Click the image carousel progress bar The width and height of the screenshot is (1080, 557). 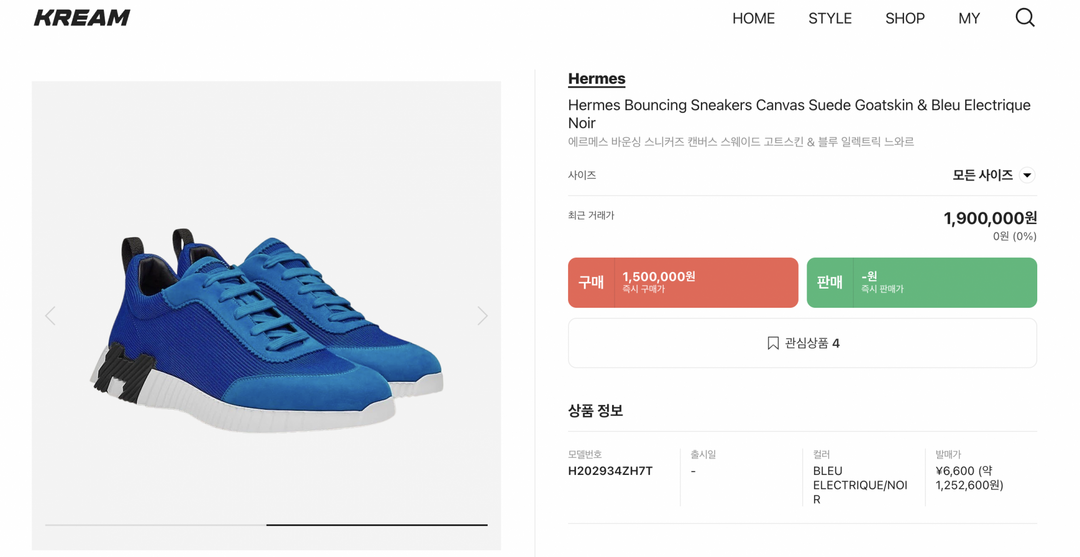click(x=266, y=524)
